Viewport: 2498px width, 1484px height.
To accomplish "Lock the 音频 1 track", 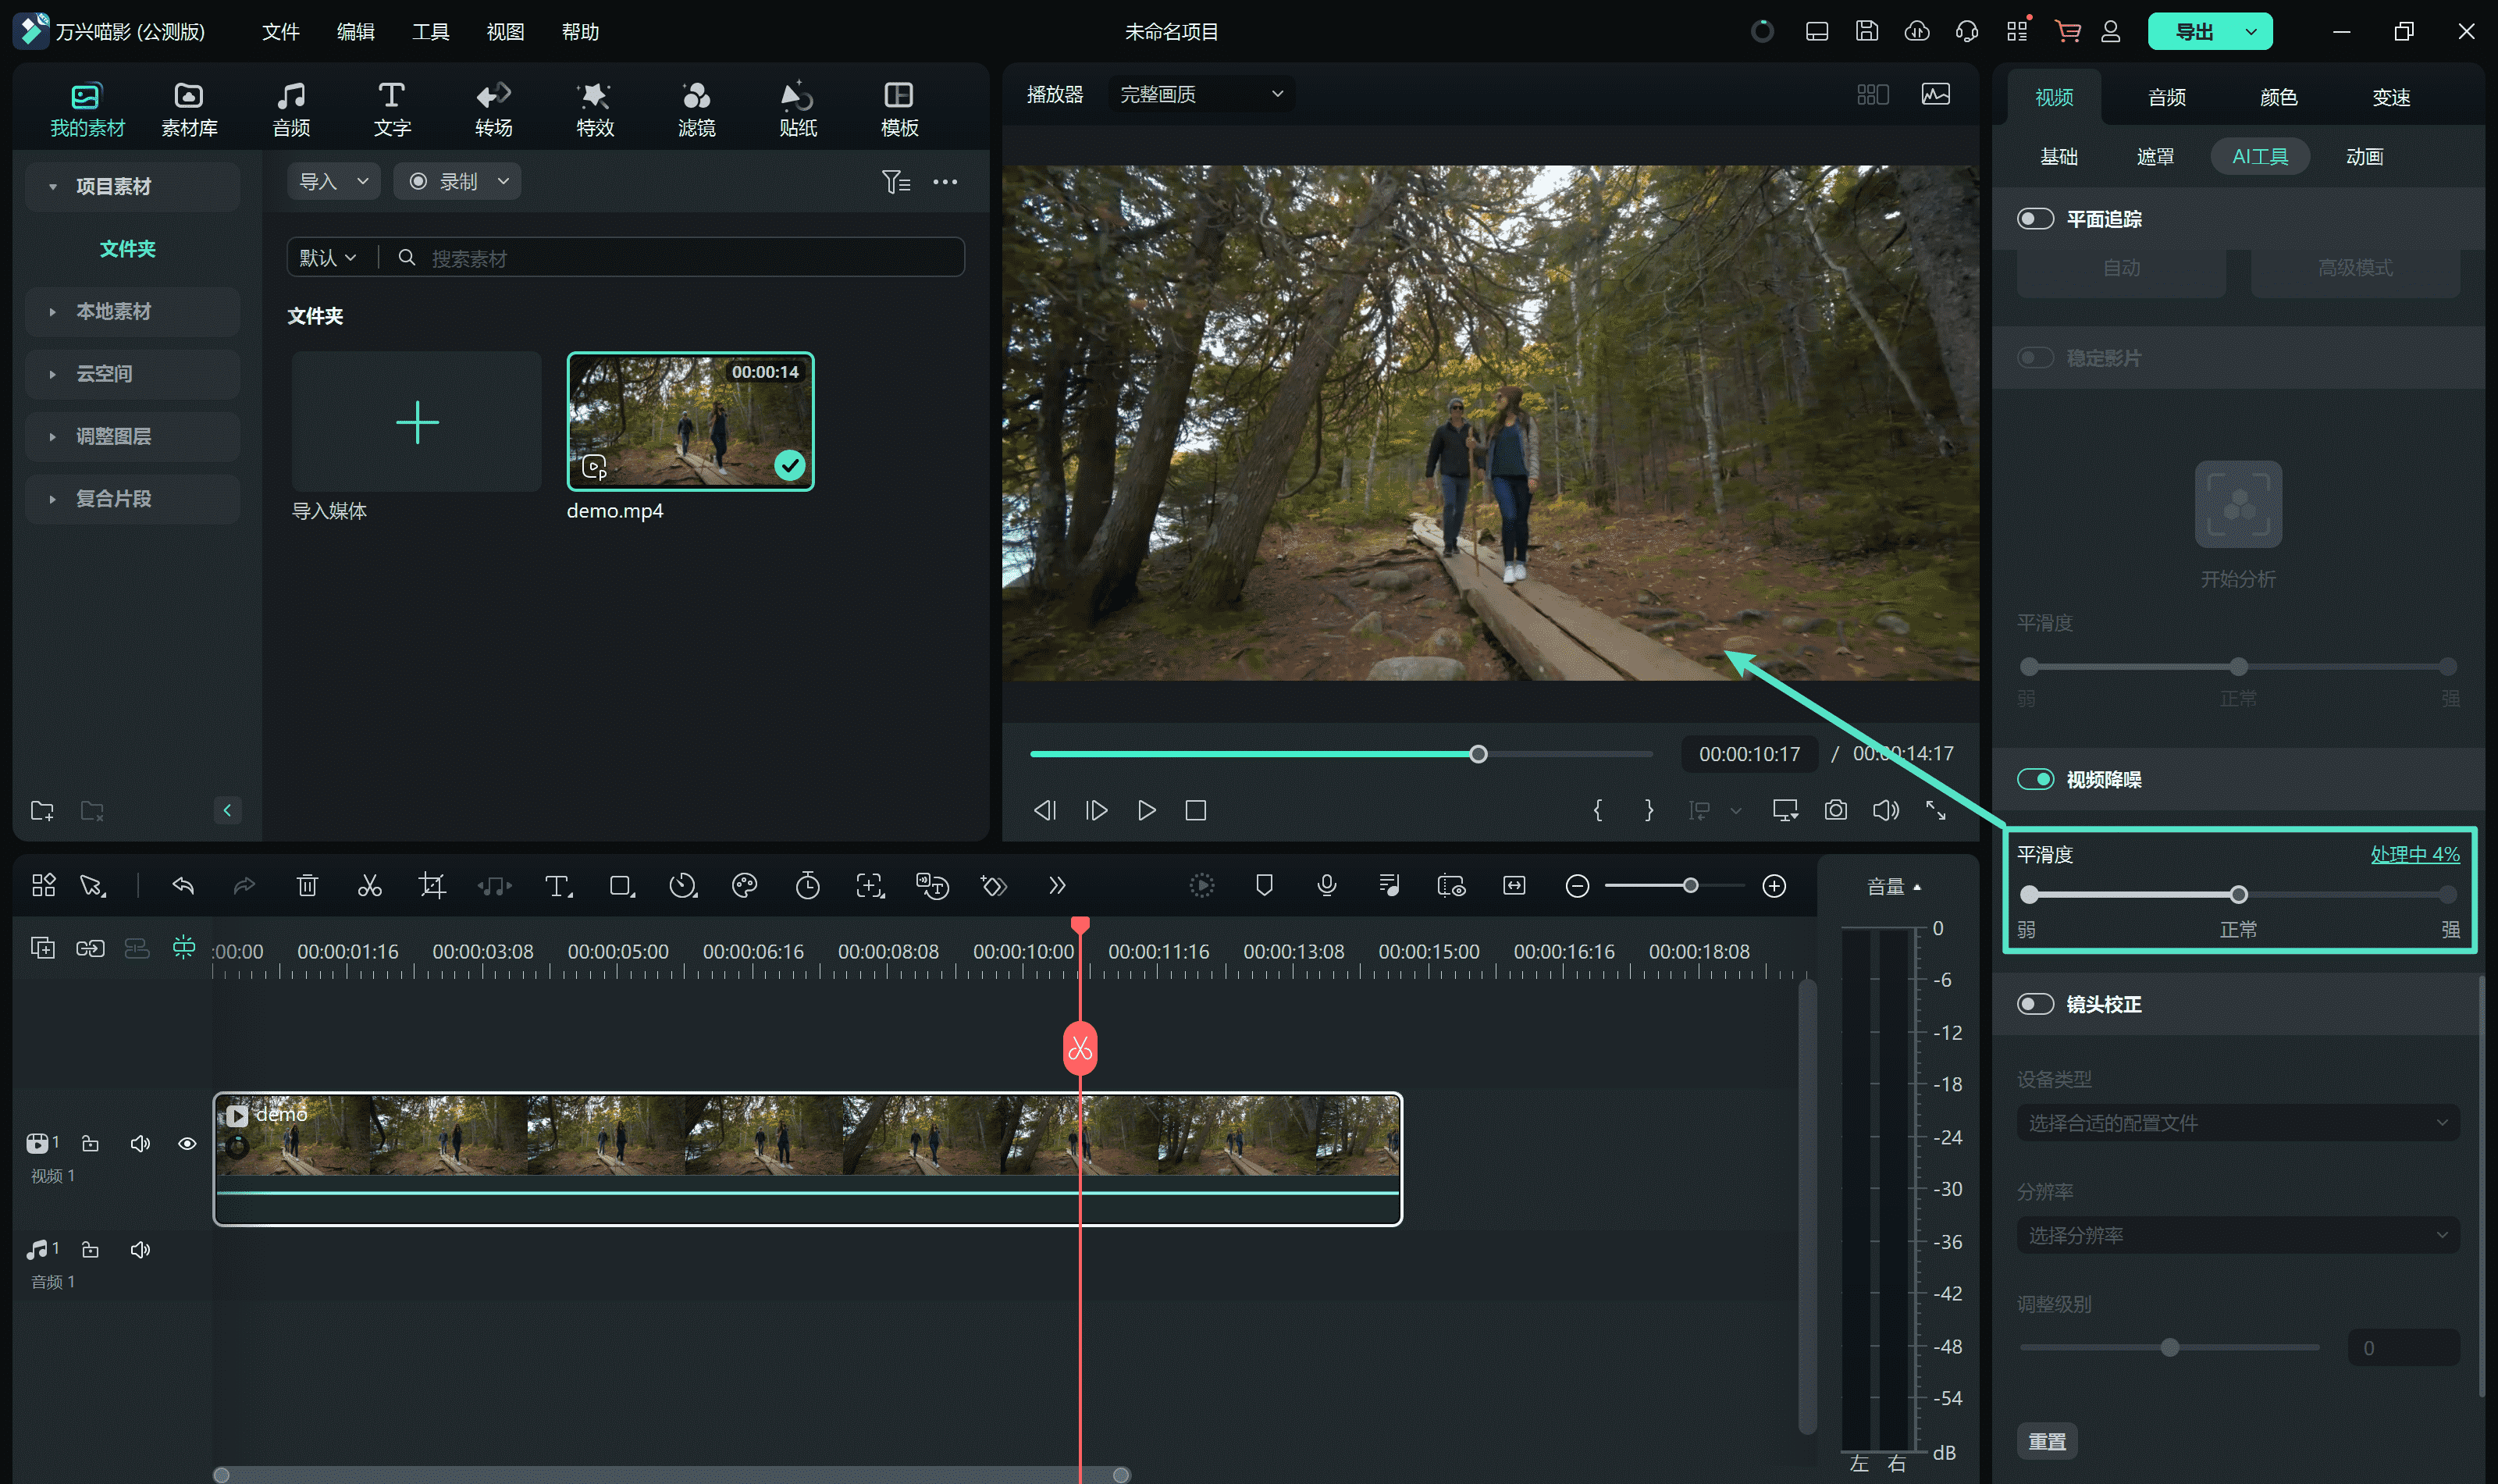I will pyautogui.click(x=90, y=1250).
